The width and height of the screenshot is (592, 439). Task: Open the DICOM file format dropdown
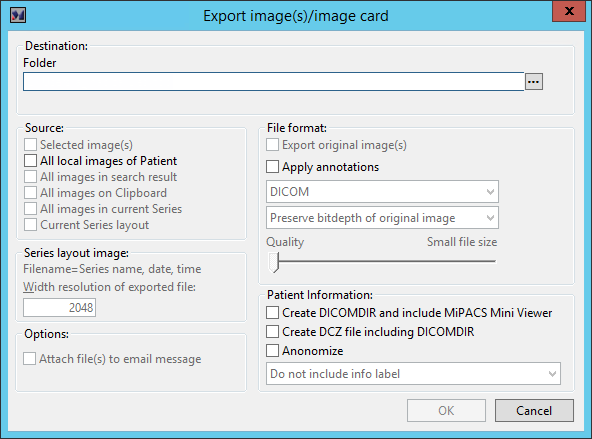point(382,192)
